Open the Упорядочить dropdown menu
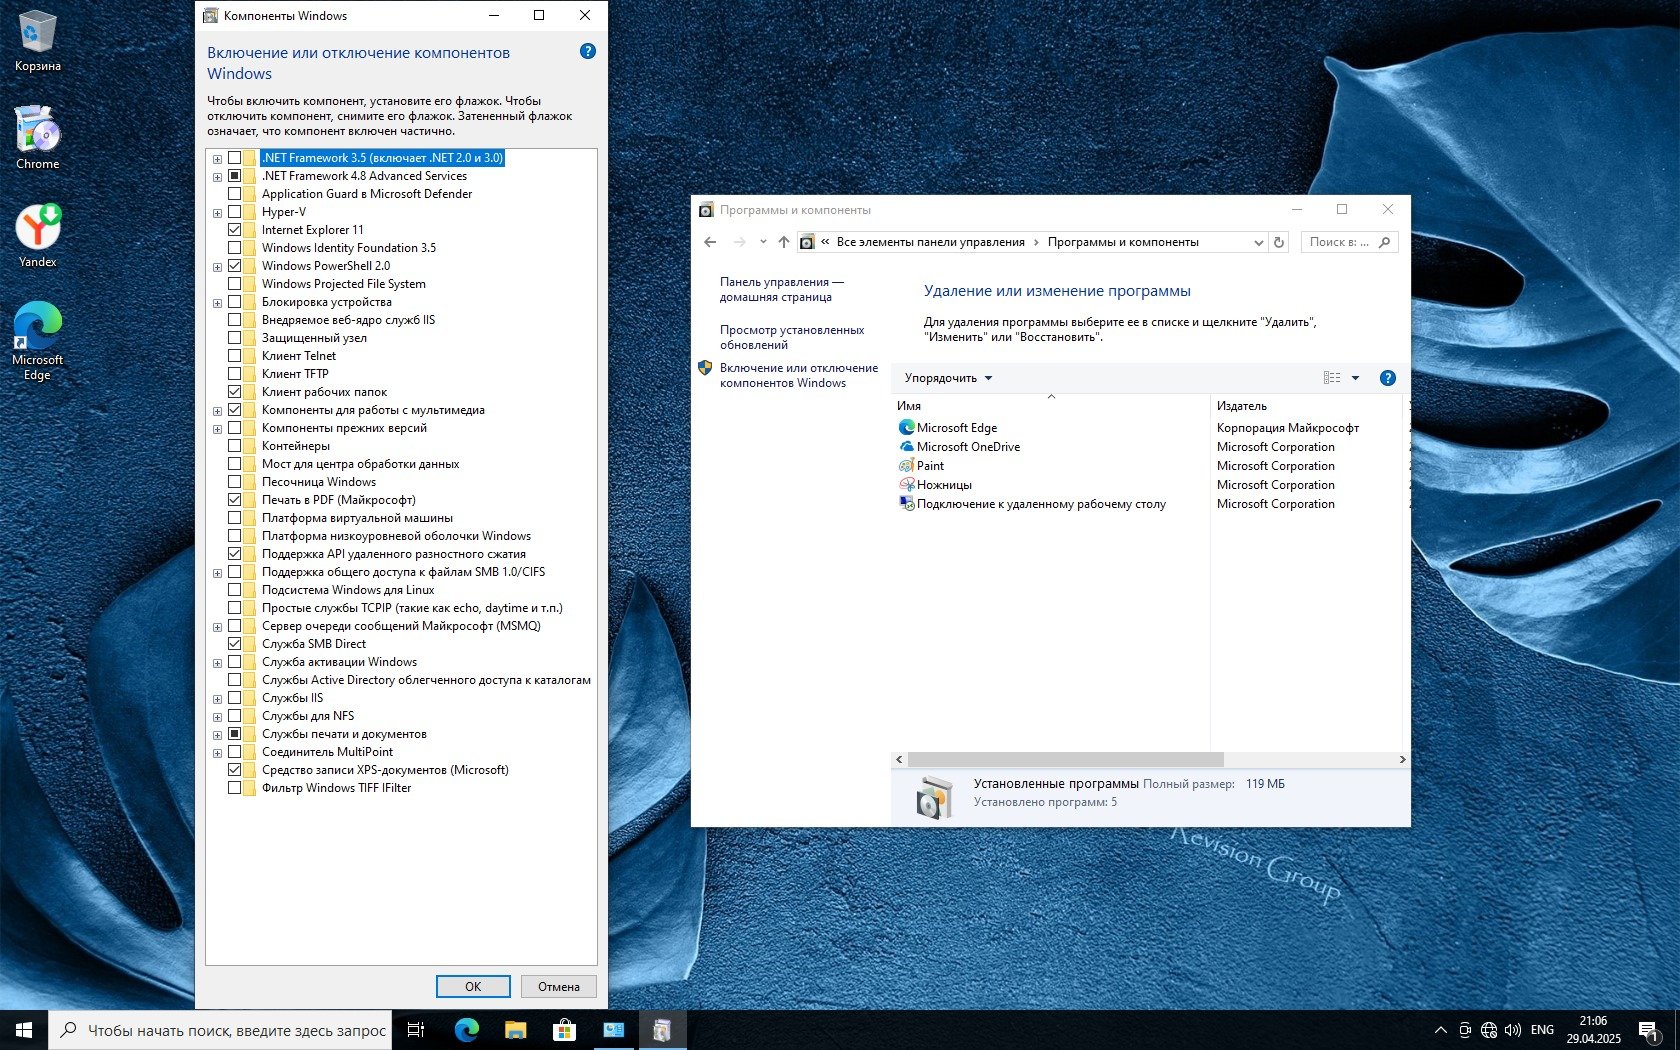The image size is (1680, 1050). pos(948,378)
